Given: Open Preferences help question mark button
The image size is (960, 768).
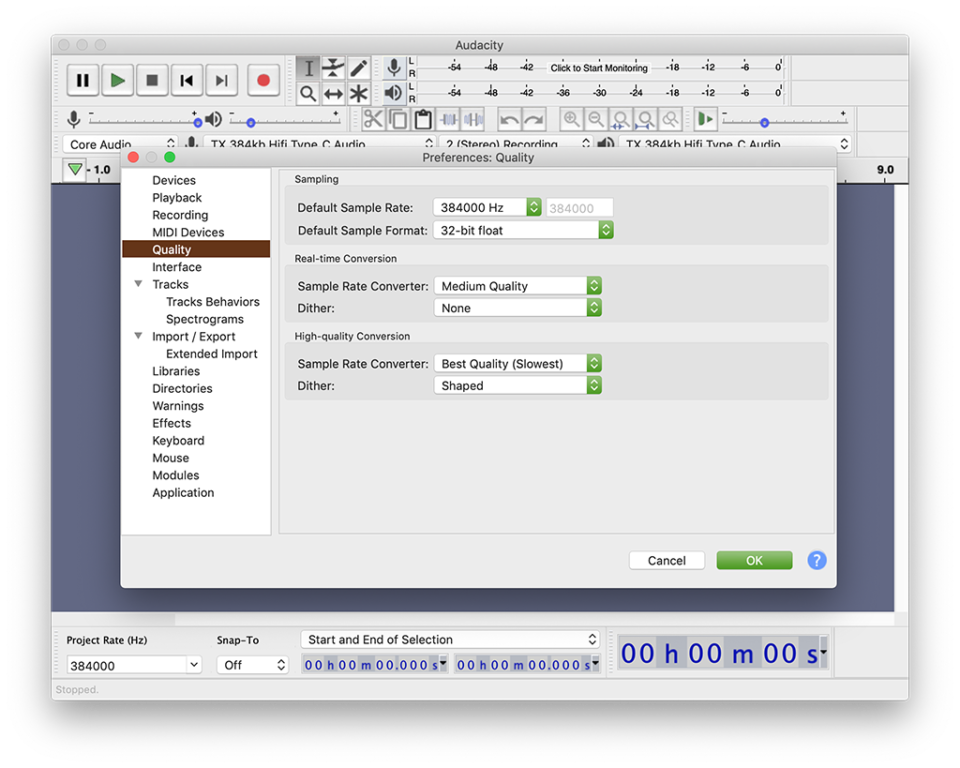Looking at the screenshot, I should click(817, 560).
